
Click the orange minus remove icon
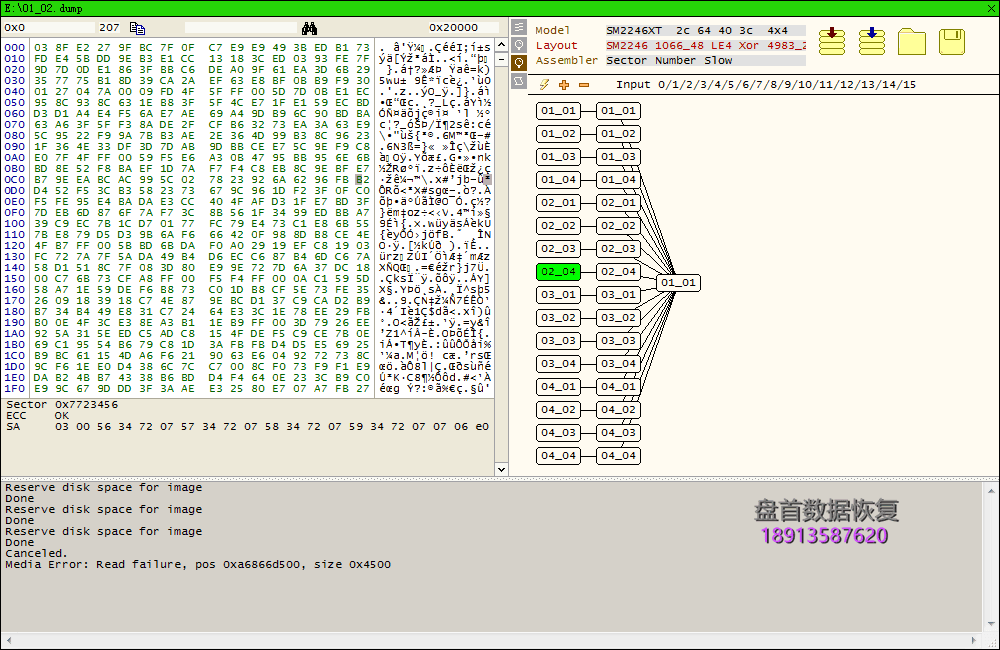(x=584, y=84)
